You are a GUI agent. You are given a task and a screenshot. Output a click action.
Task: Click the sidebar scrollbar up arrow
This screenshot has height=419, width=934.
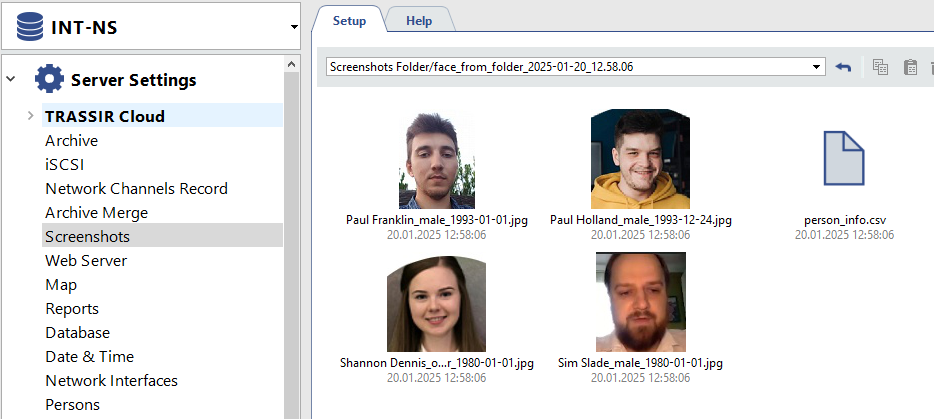pyautogui.click(x=291, y=64)
